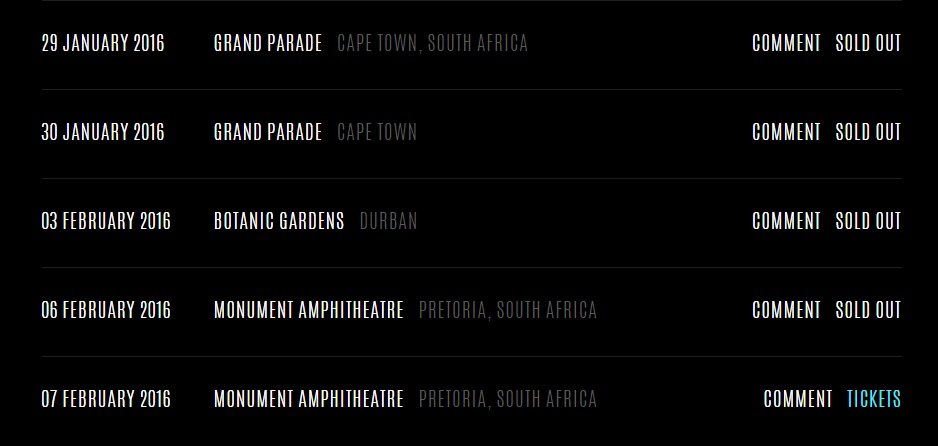Click the Durban location text
This screenshot has width=938, height=446.
point(388,221)
